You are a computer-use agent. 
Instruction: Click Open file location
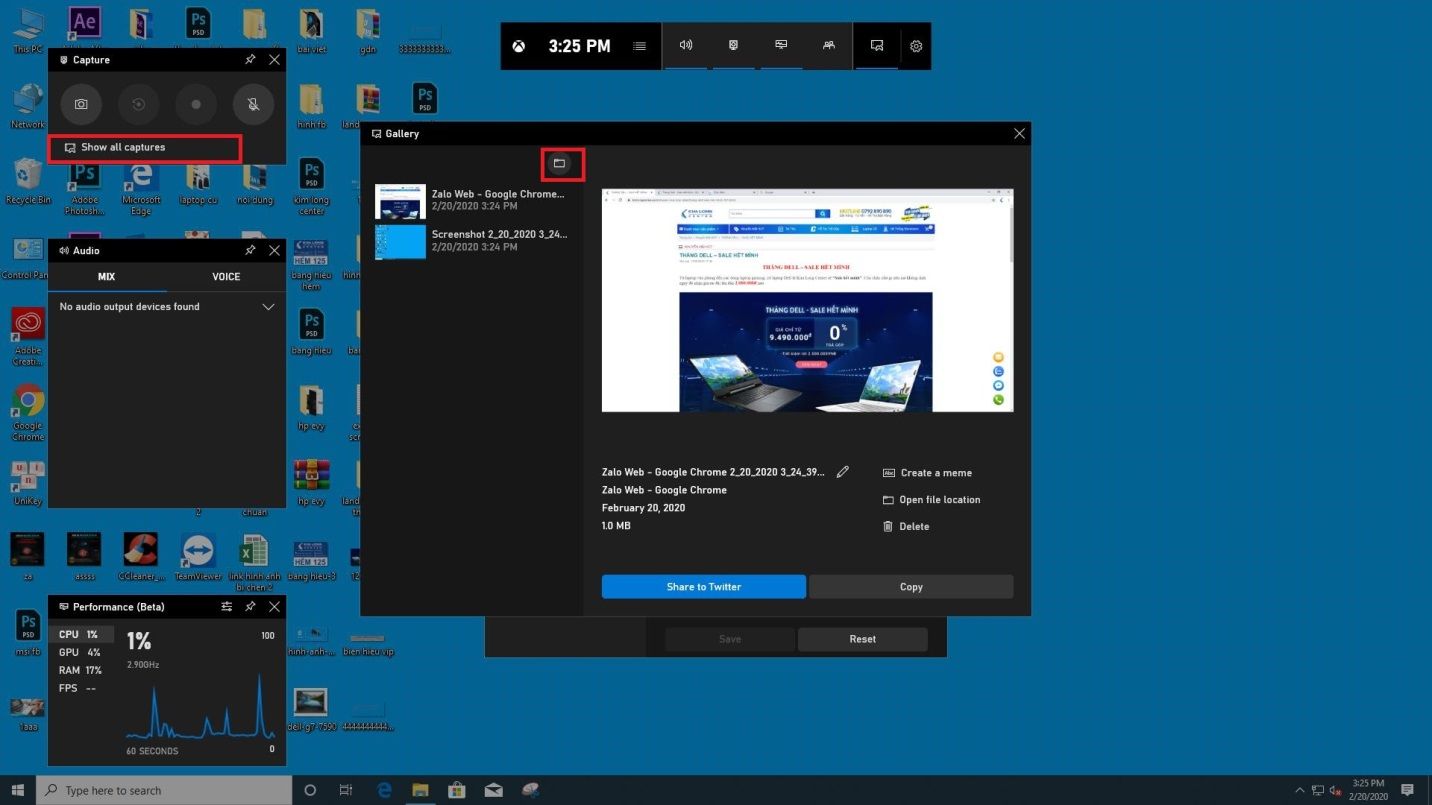pyautogui.click(x=939, y=500)
